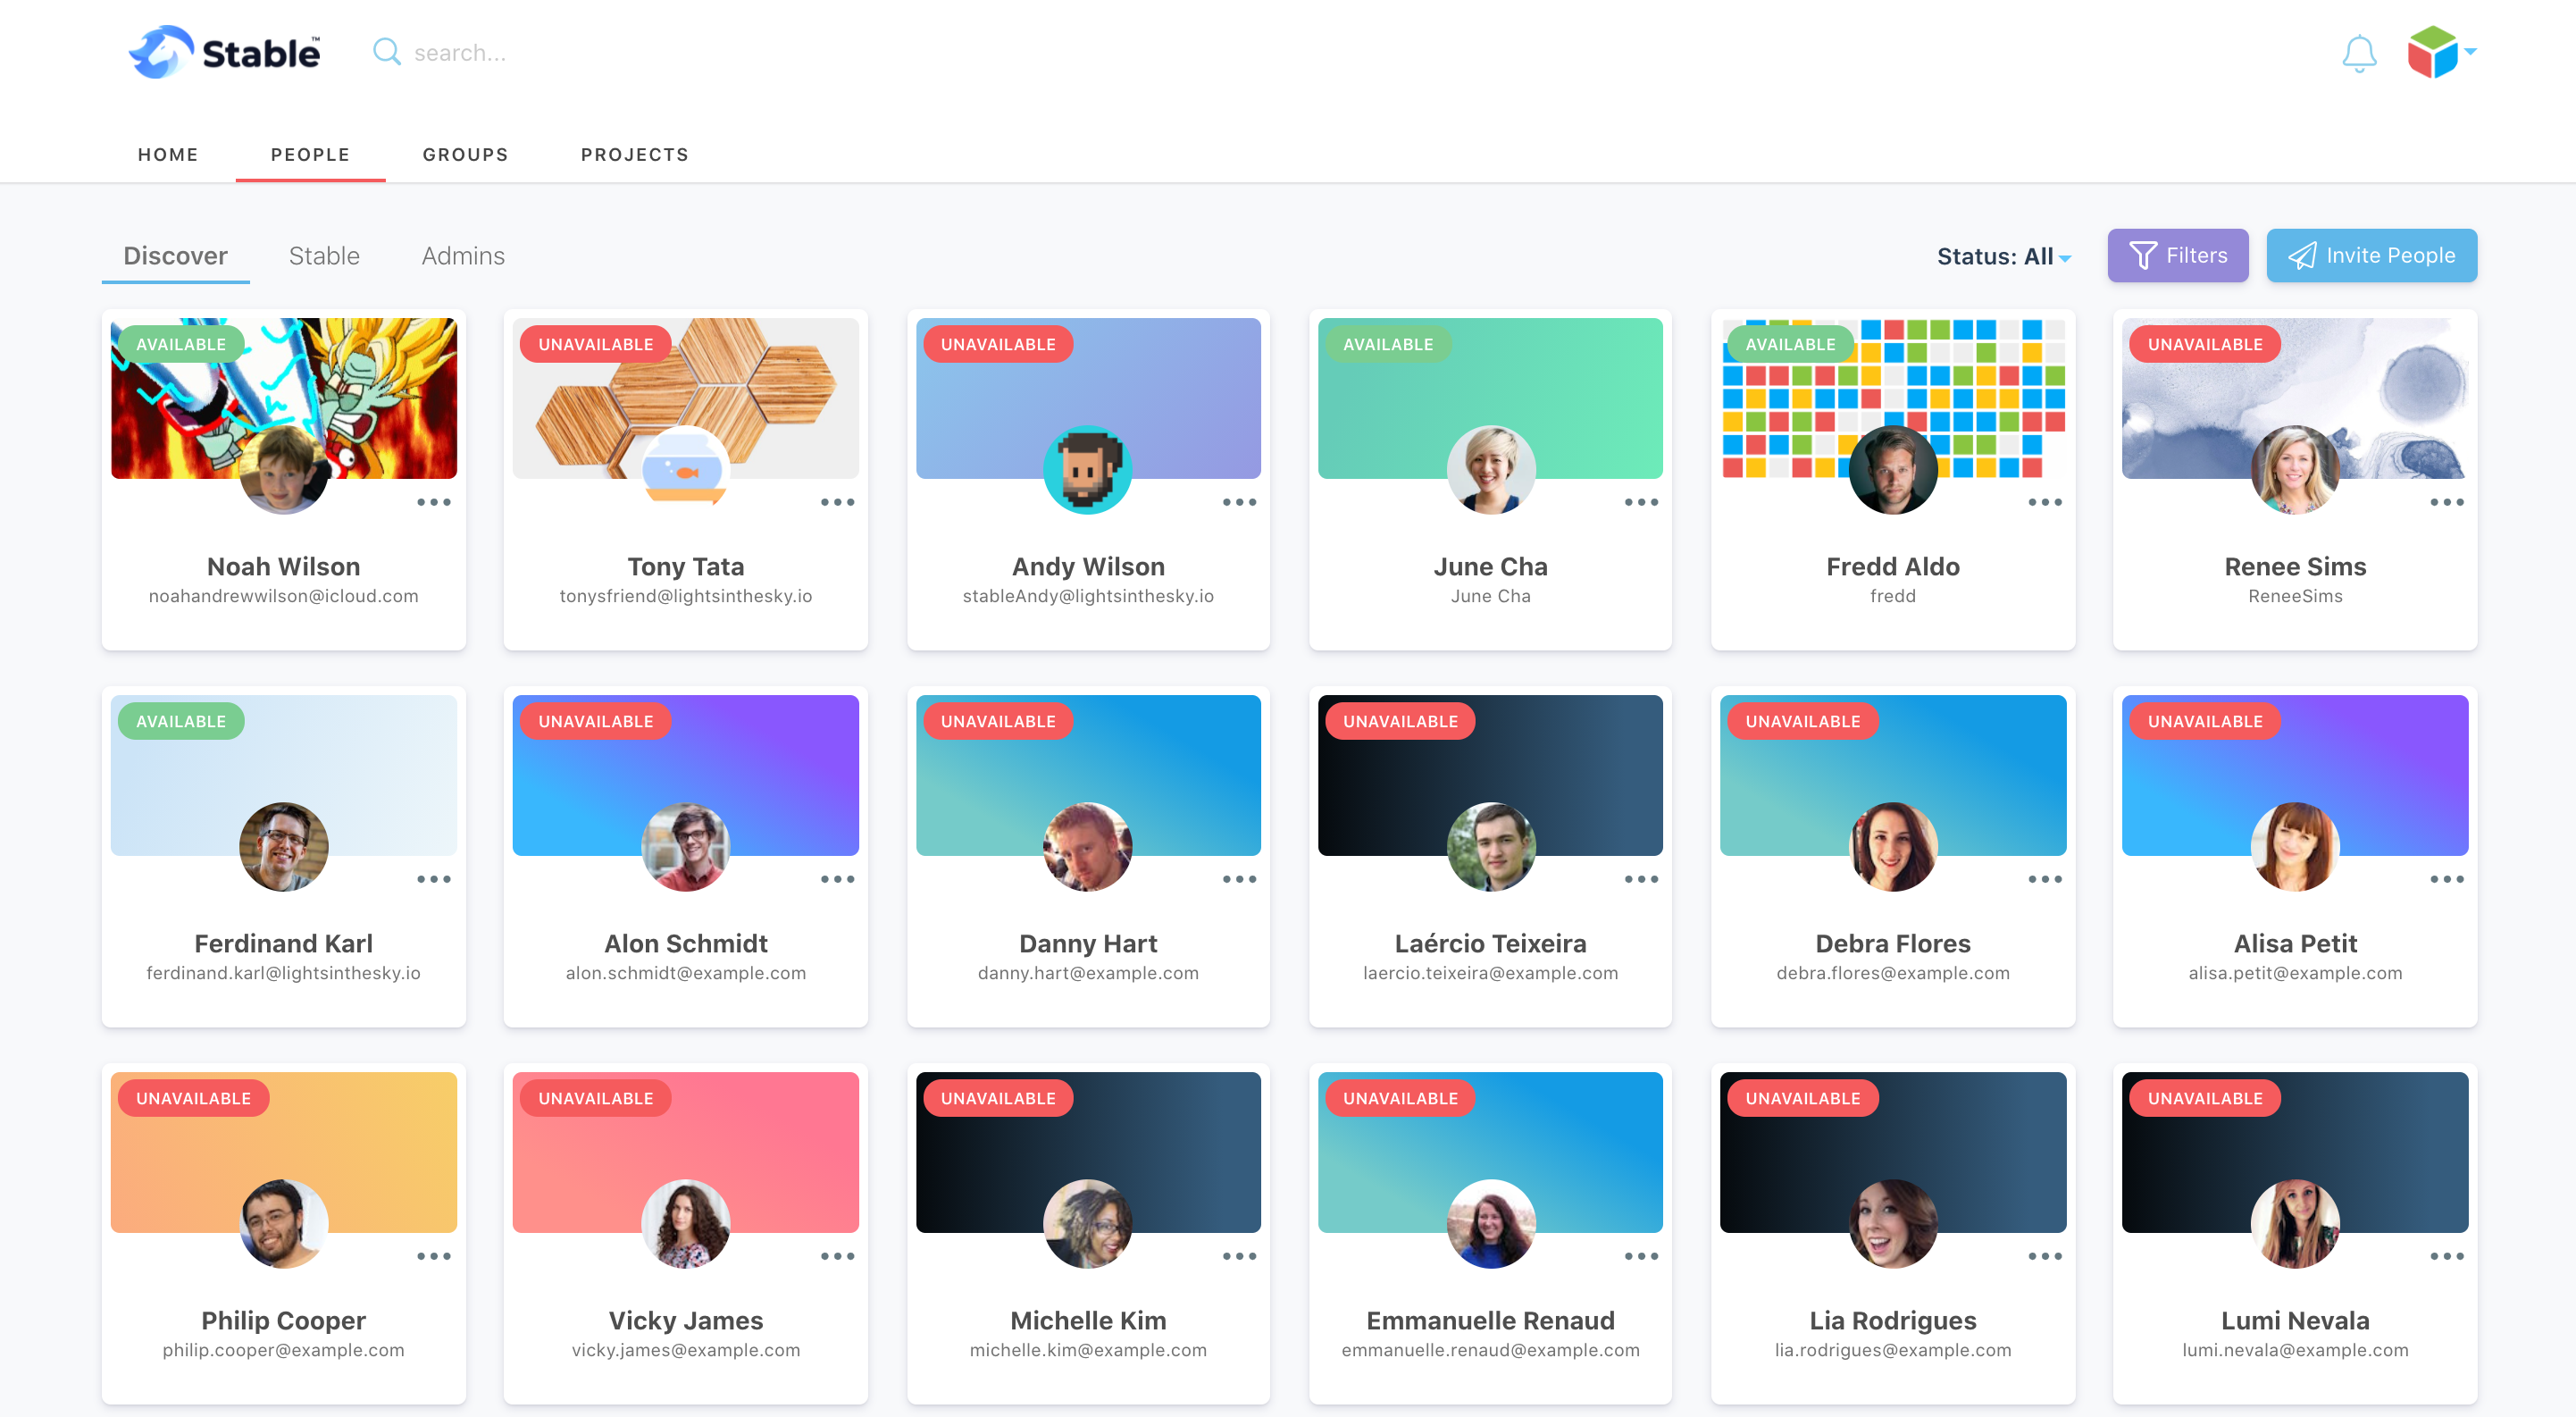
Task: Click the email vicky.james@example.com
Action: point(686,1350)
